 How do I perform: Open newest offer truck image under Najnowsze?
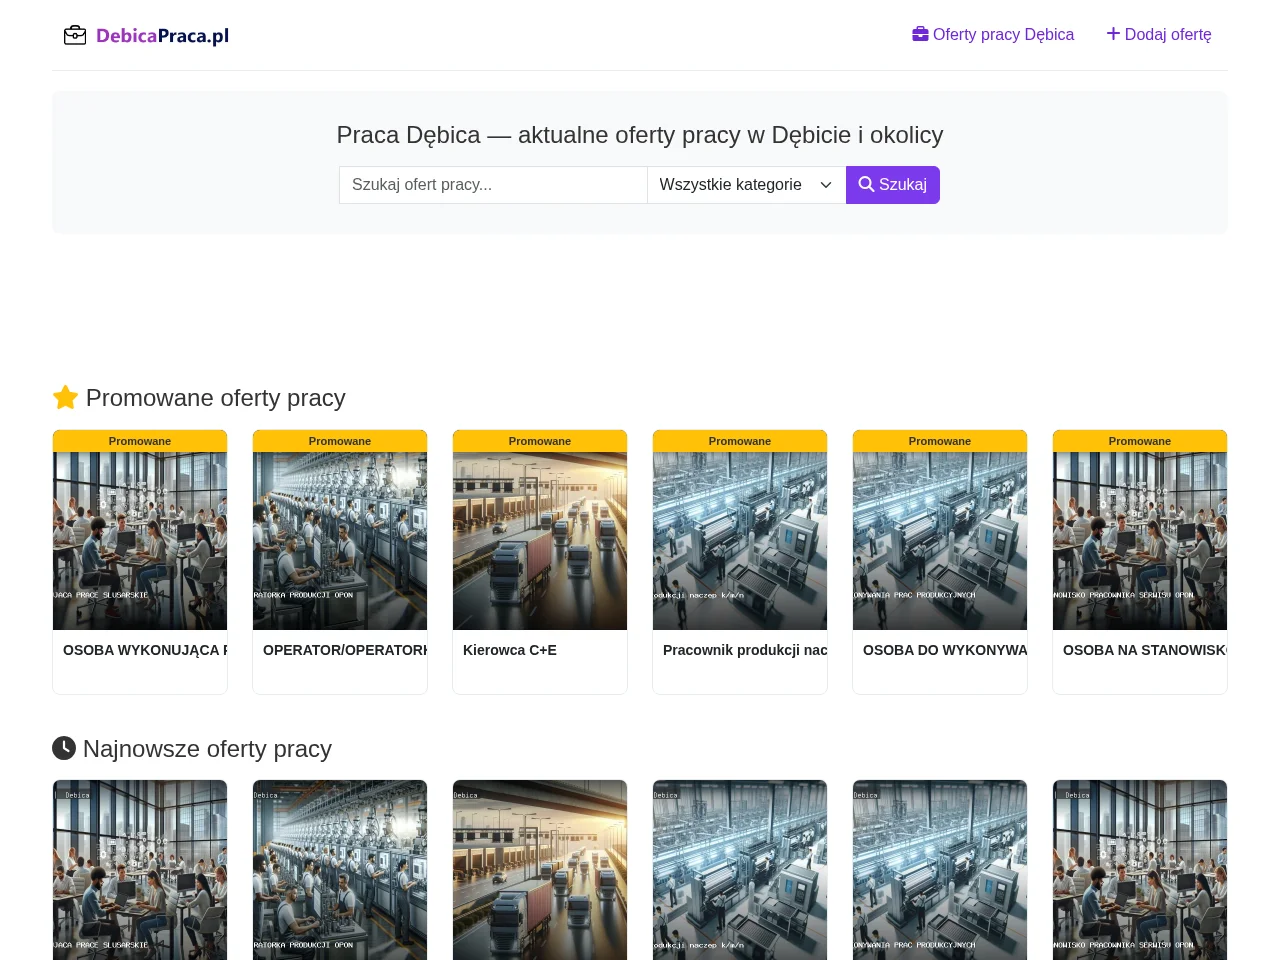pyautogui.click(x=540, y=870)
